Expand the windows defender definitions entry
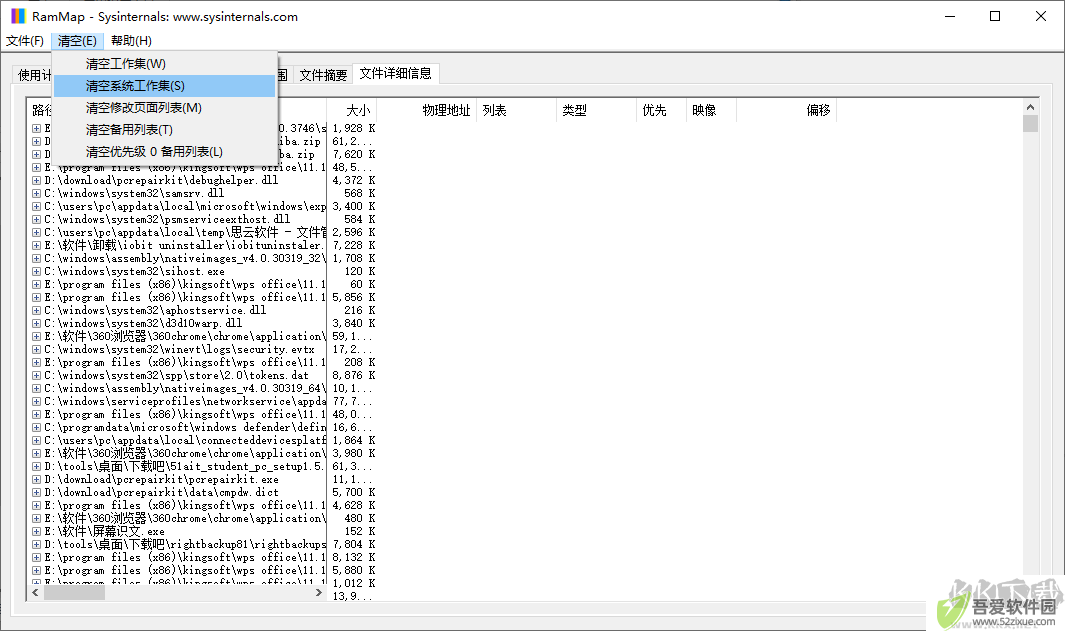 [37, 428]
